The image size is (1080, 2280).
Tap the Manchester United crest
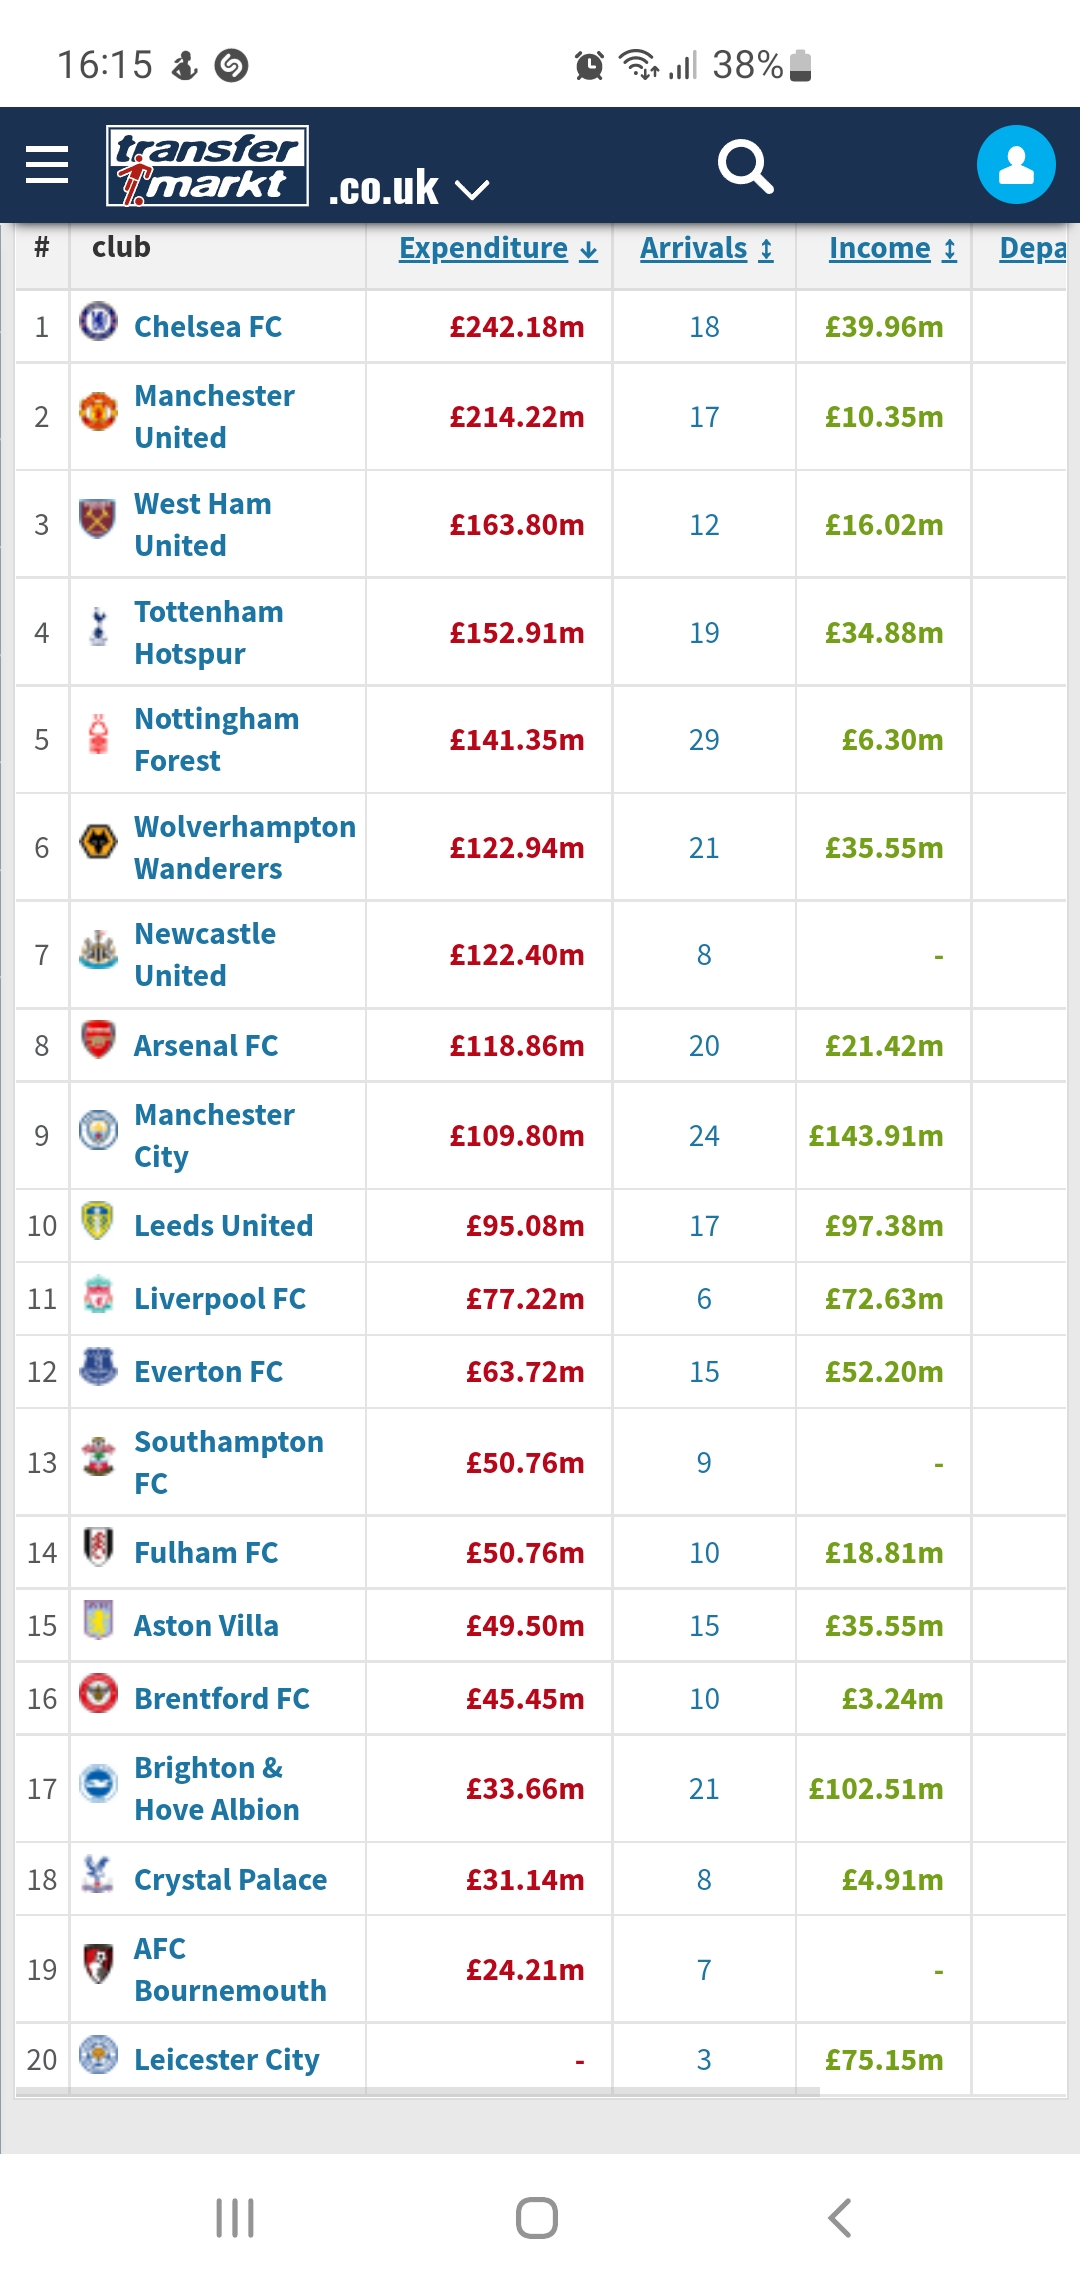coord(98,412)
